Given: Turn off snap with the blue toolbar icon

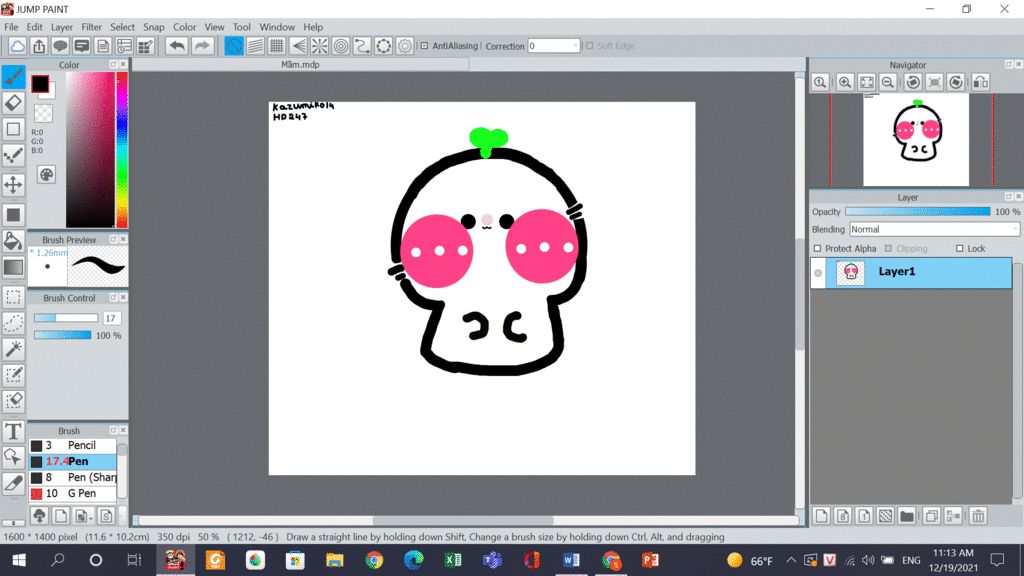Looking at the screenshot, I should pyautogui.click(x=234, y=46).
